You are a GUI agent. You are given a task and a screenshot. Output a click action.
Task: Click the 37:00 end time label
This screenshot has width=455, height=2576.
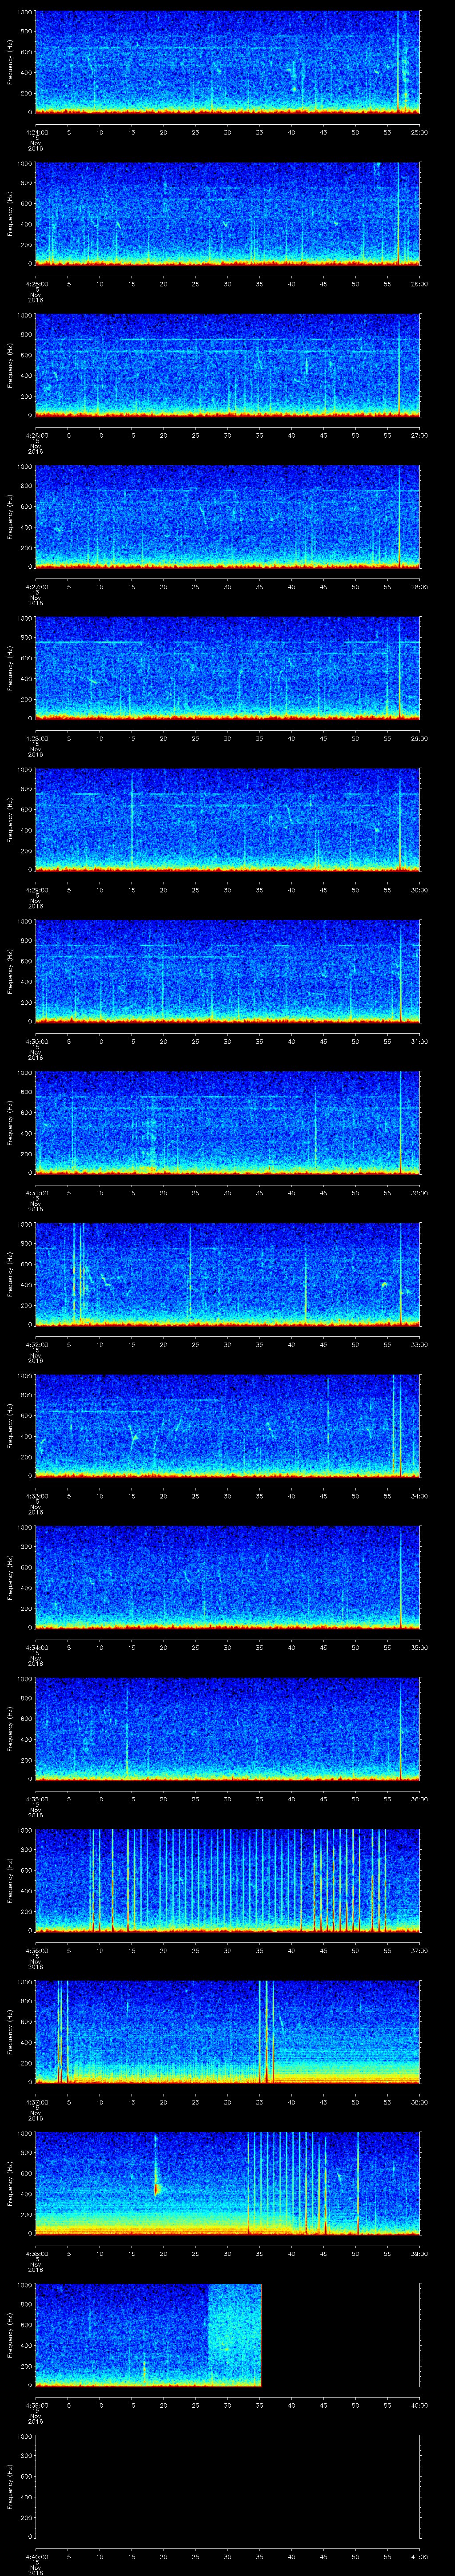[x=419, y=1950]
